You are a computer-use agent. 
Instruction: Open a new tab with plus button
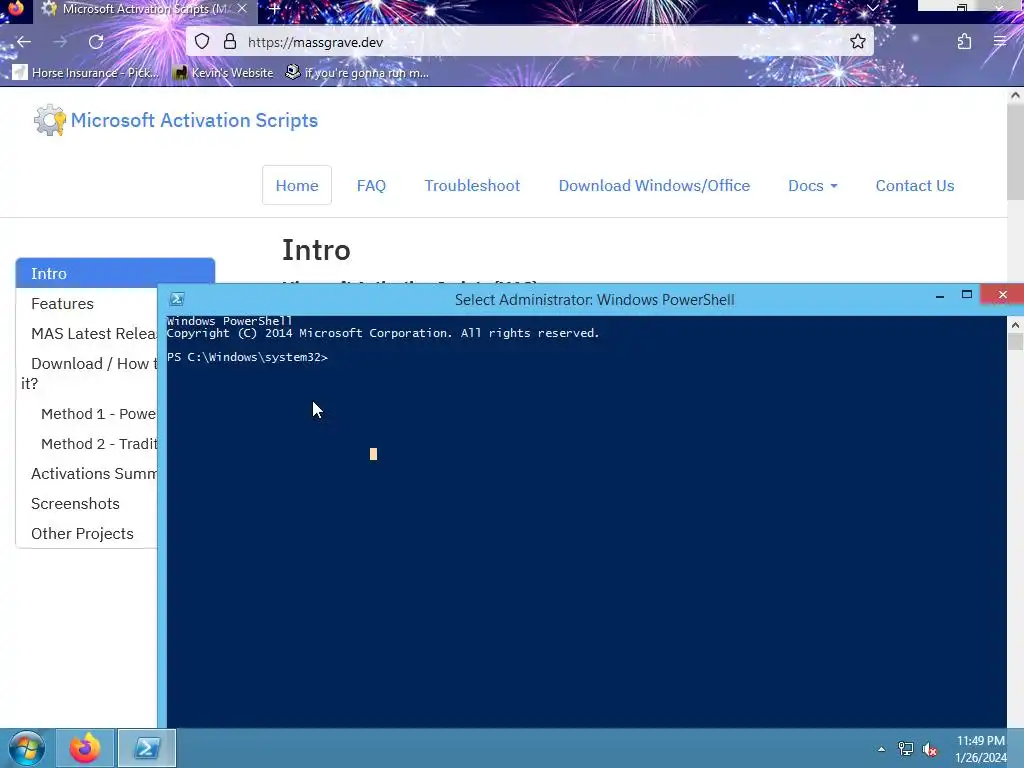click(x=274, y=8)
